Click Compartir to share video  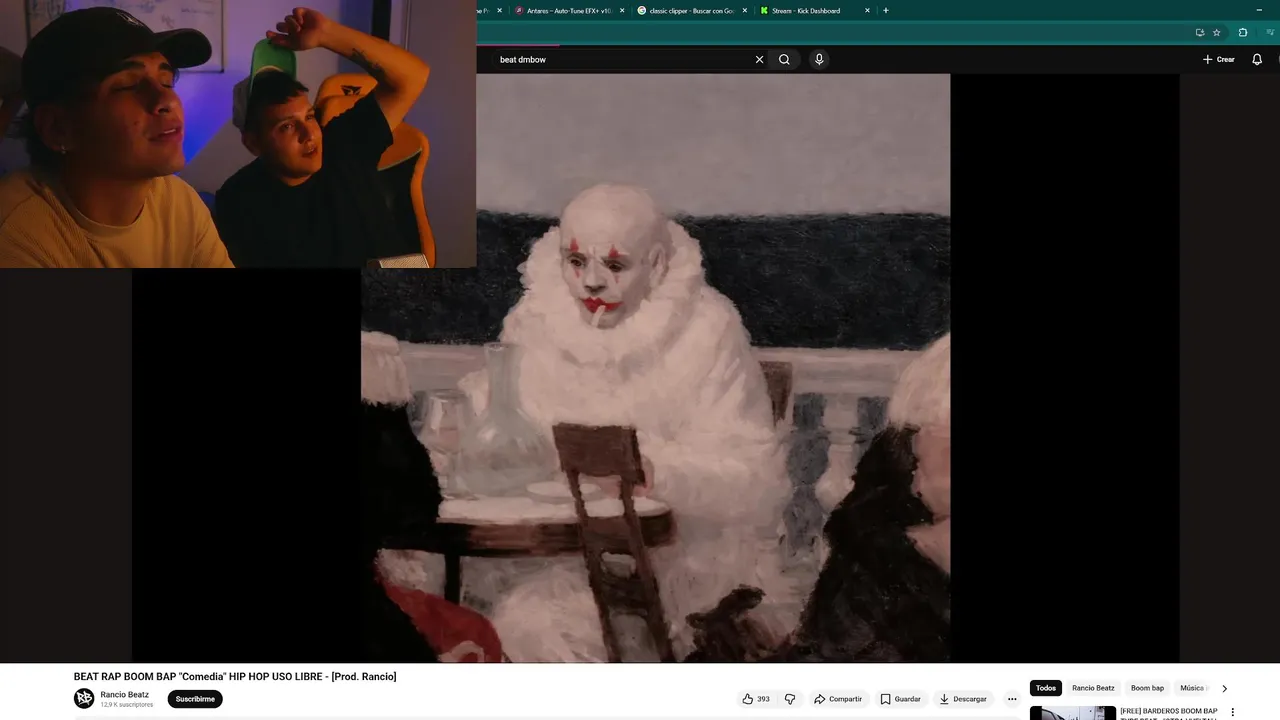pos(838,699)
